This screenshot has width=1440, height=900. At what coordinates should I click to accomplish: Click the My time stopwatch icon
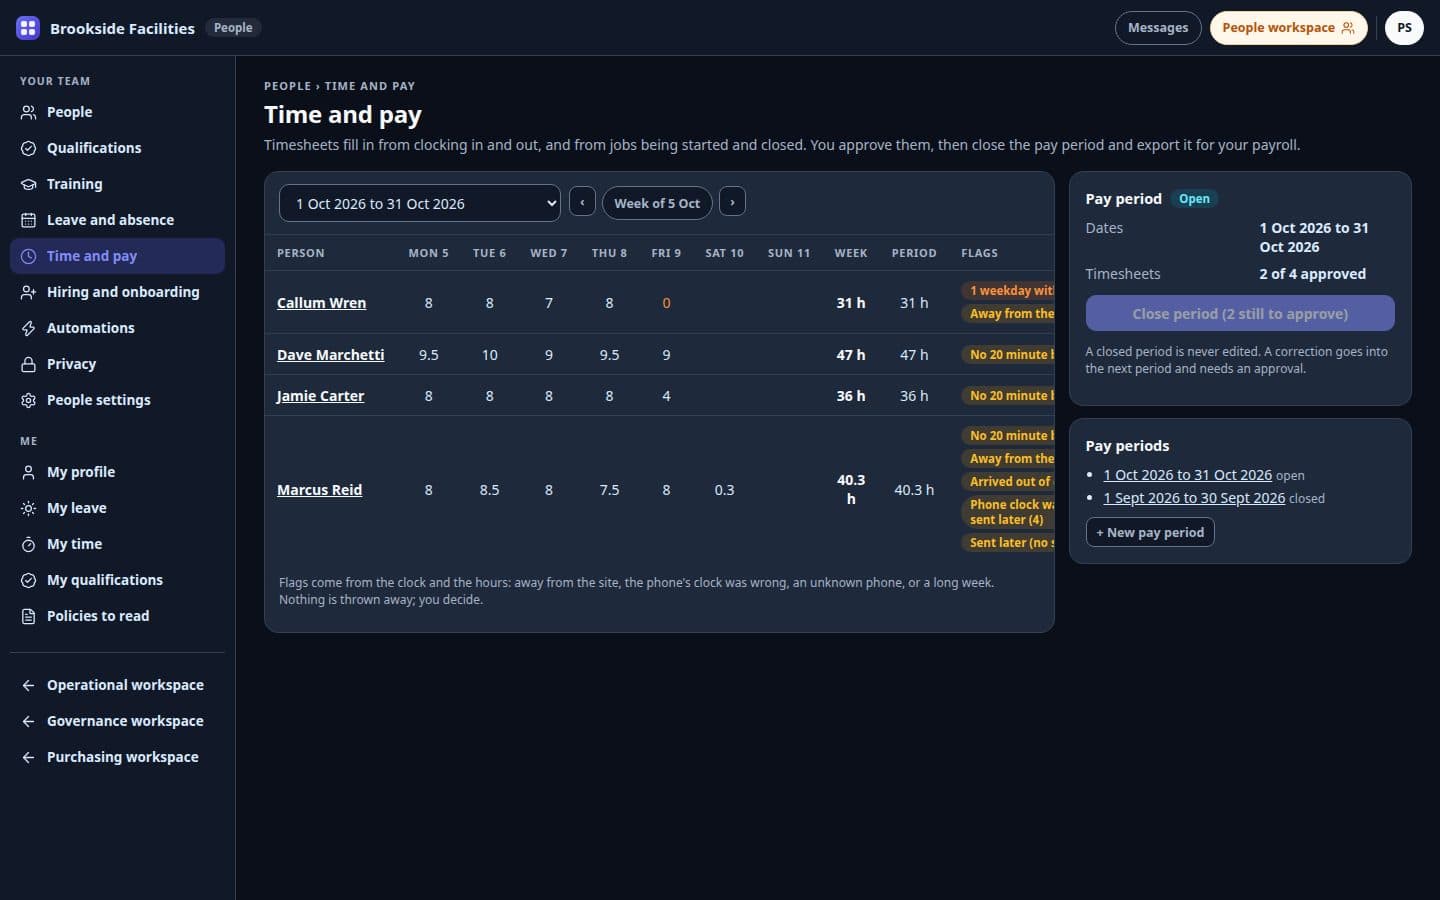[x=28, y=544]
